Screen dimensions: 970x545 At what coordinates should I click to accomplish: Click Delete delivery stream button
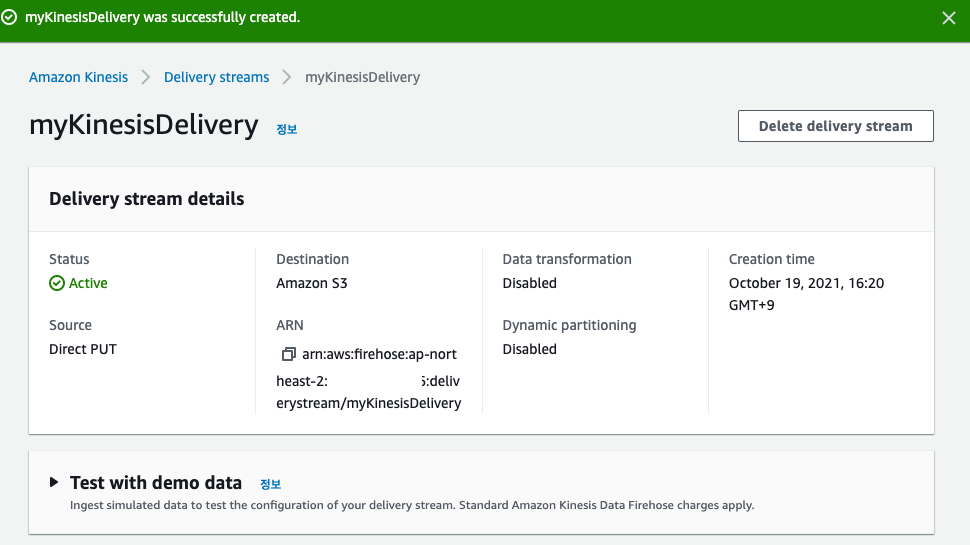click(x=836, y=126)
